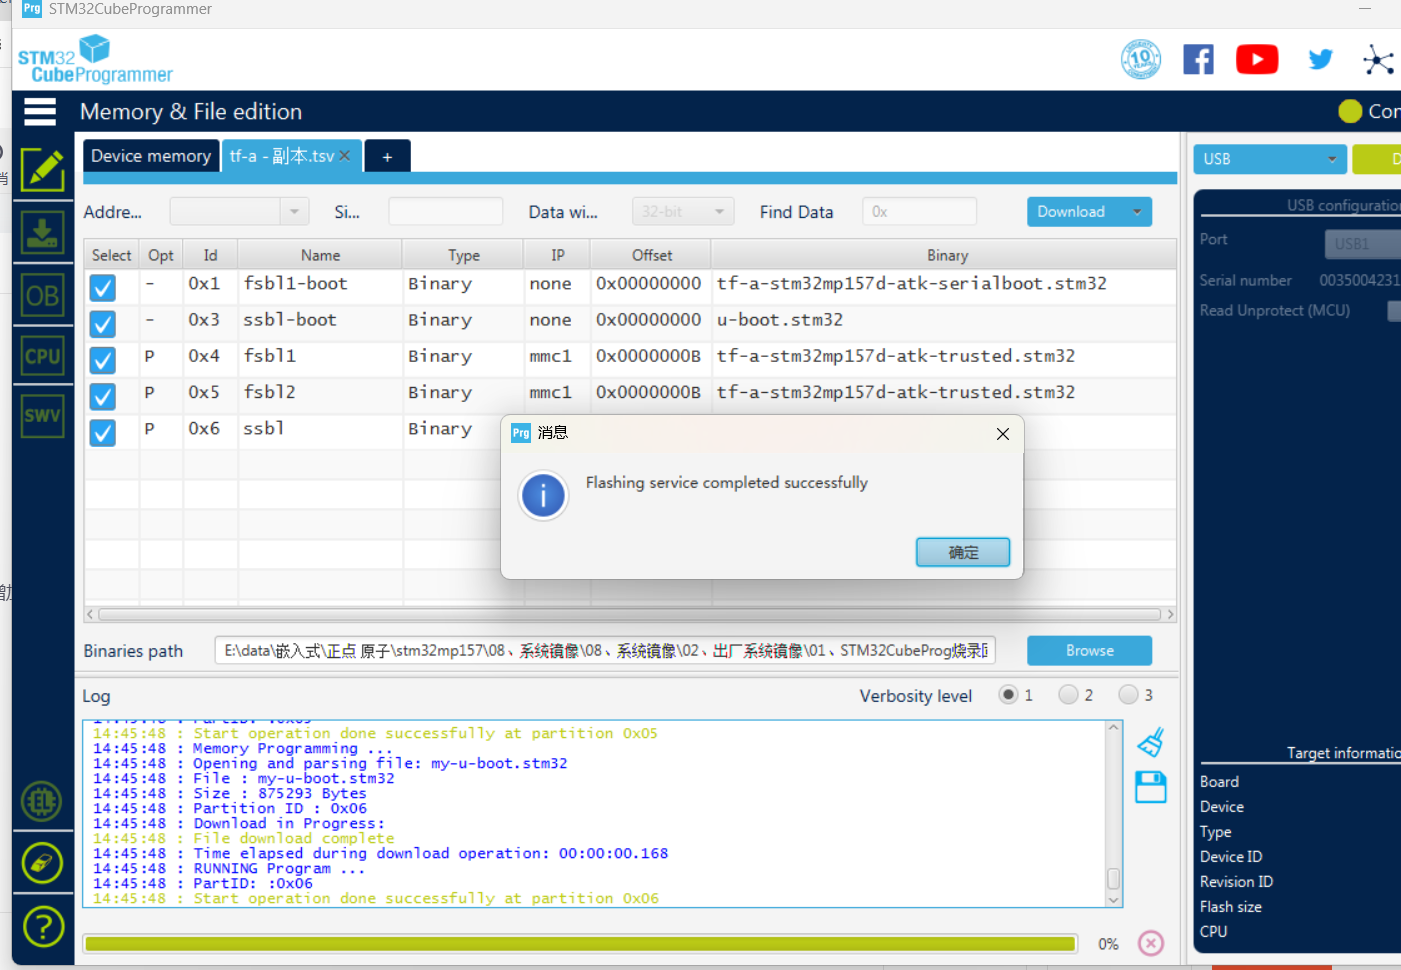
Task: Close the tf-a tsv tab
Action: pos(345,155)
